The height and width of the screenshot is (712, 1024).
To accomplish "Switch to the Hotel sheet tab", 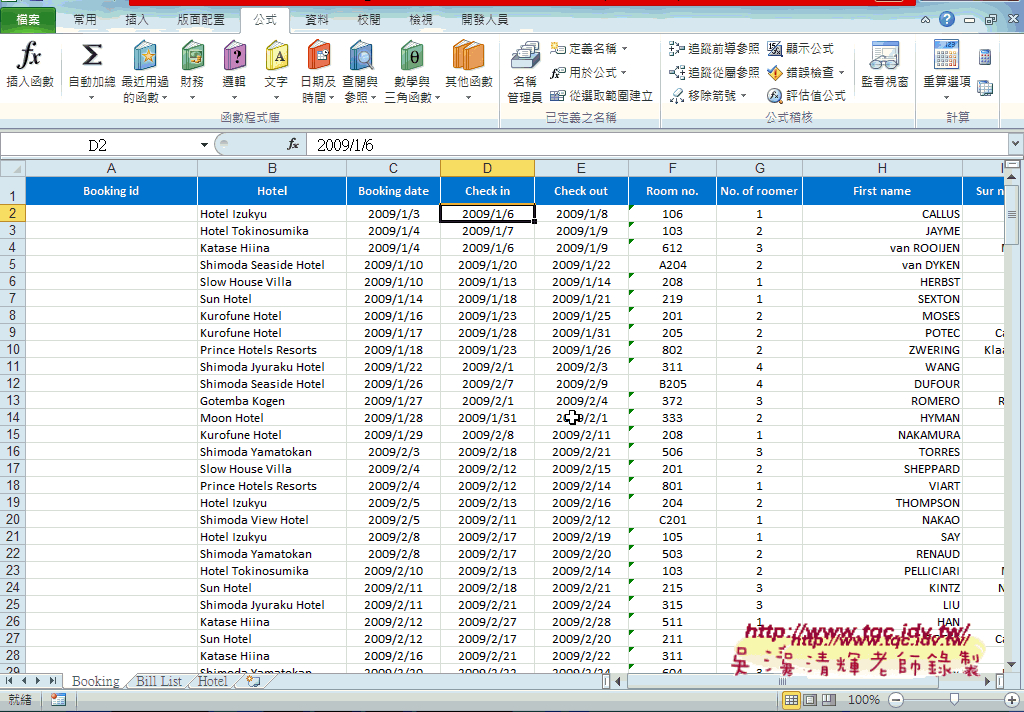I will point(212,681).
